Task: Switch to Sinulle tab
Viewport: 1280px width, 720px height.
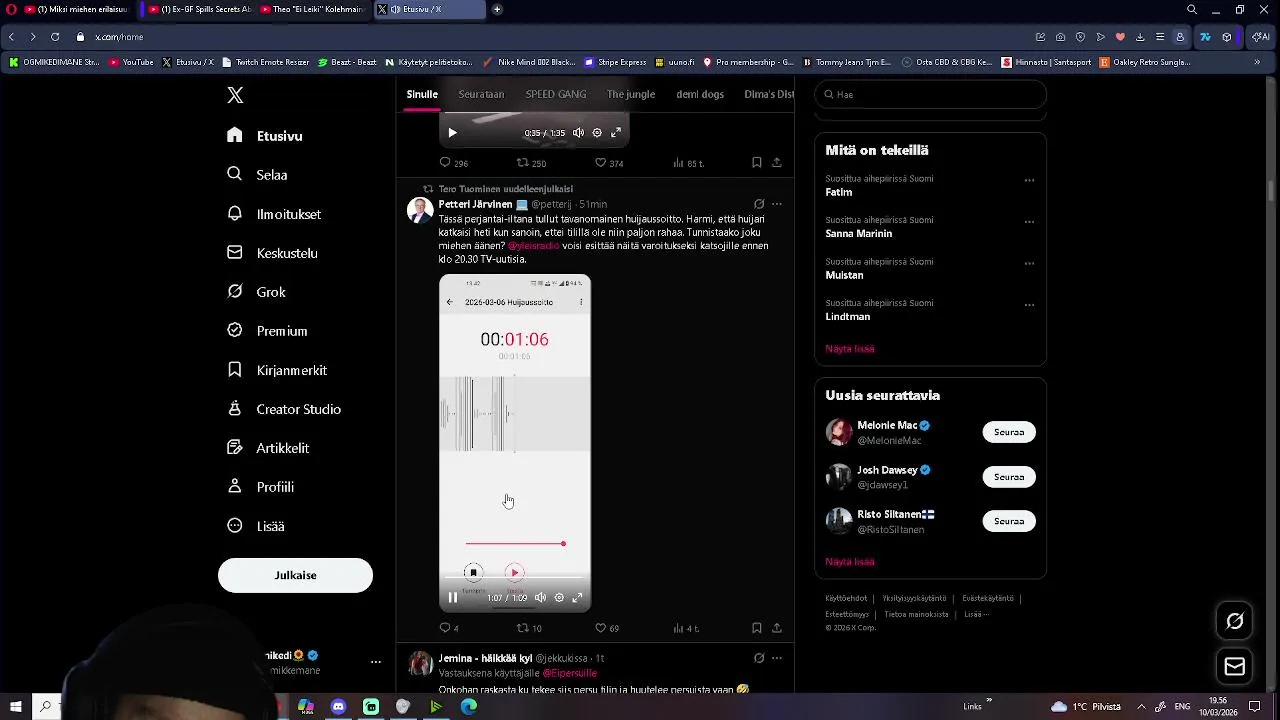Action: coord(422,94)
